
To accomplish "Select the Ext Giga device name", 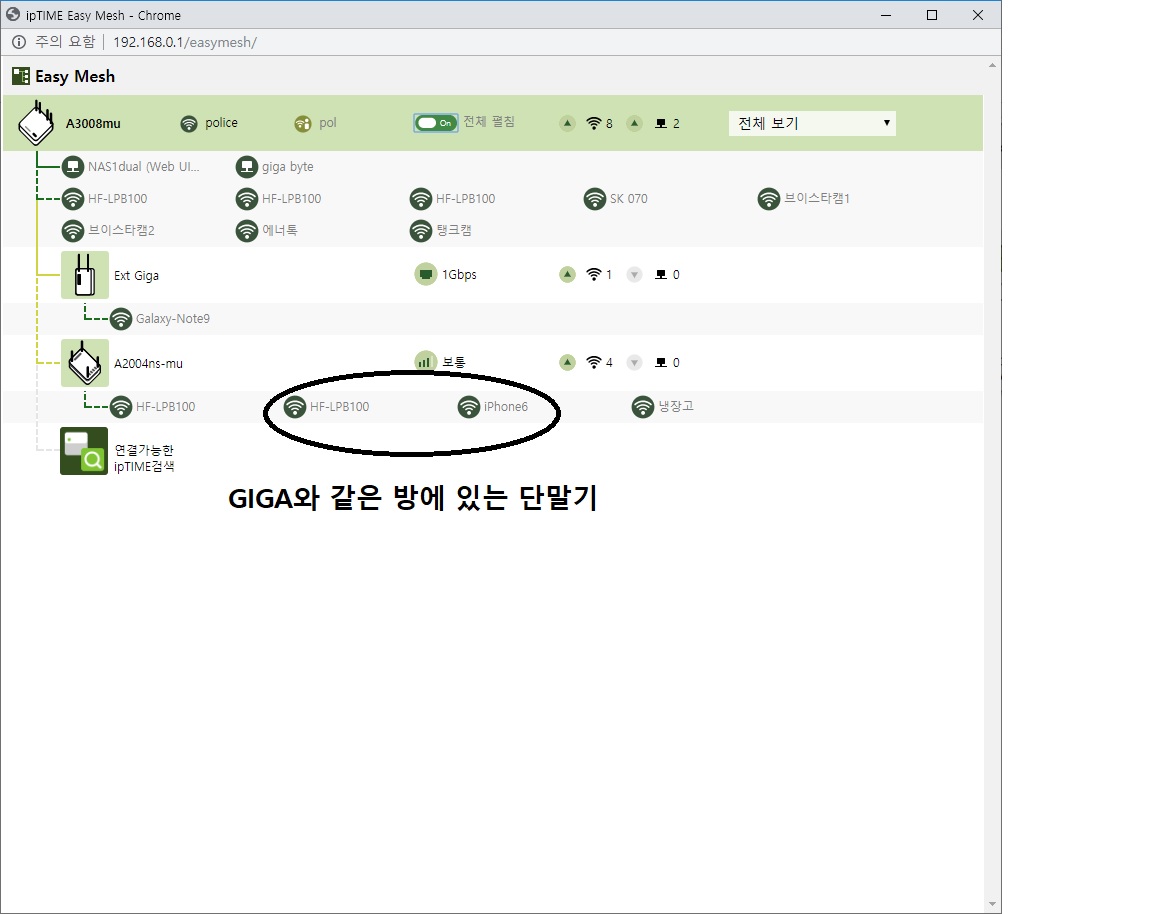I will (x=136, y=276).
